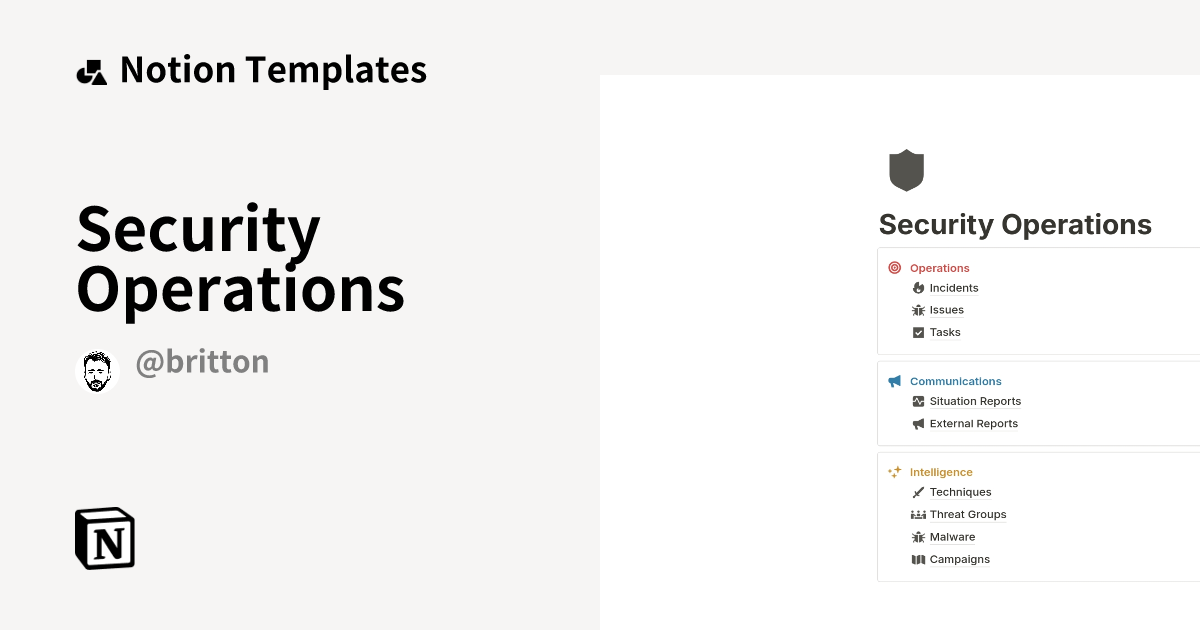Click the red target icon beside Operations
Image resolution: width=1200 pixels, height=630 pixels.
(894, 268)
